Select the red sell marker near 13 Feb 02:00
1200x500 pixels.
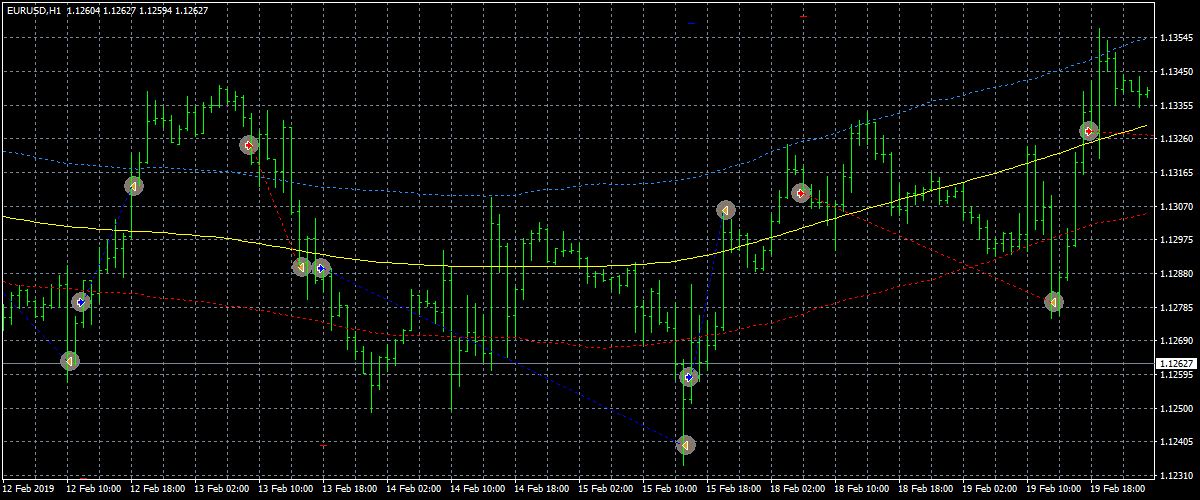pyautogui.click(x=249, y=145)
